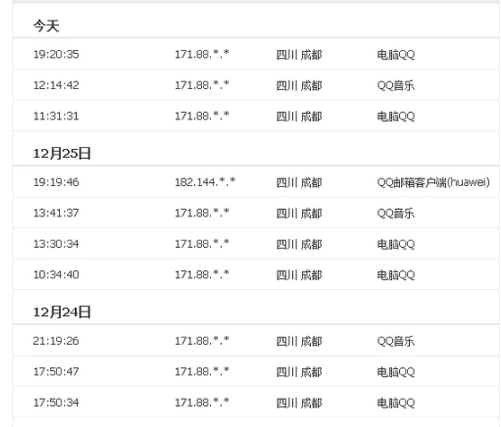Select the 21:19:26 QQ音乐 login row
Viewport: 501px width, 427px height.
256,341
